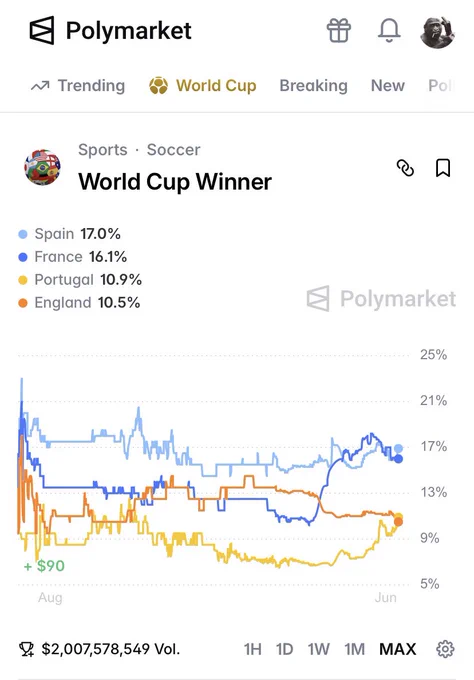Set chart range to 1D
Image resolution: width=474 pixels, height=680 pixels.
pos(284,649)
